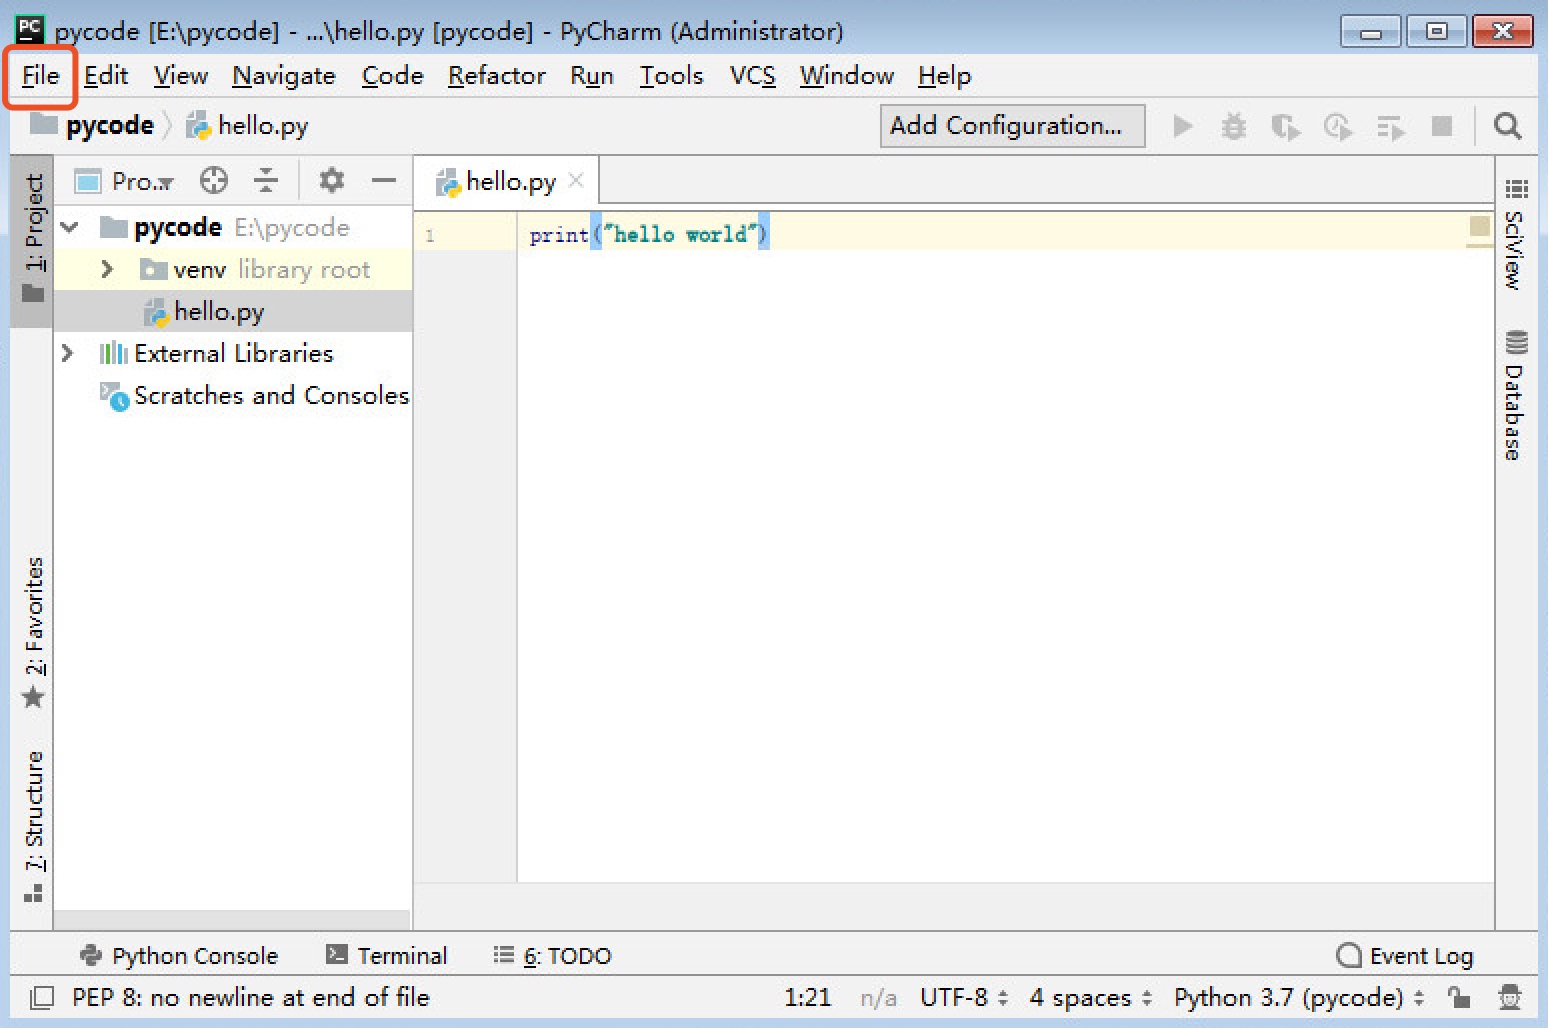
Task: Open the Edit menu
Action: click(x=106, y=76)
